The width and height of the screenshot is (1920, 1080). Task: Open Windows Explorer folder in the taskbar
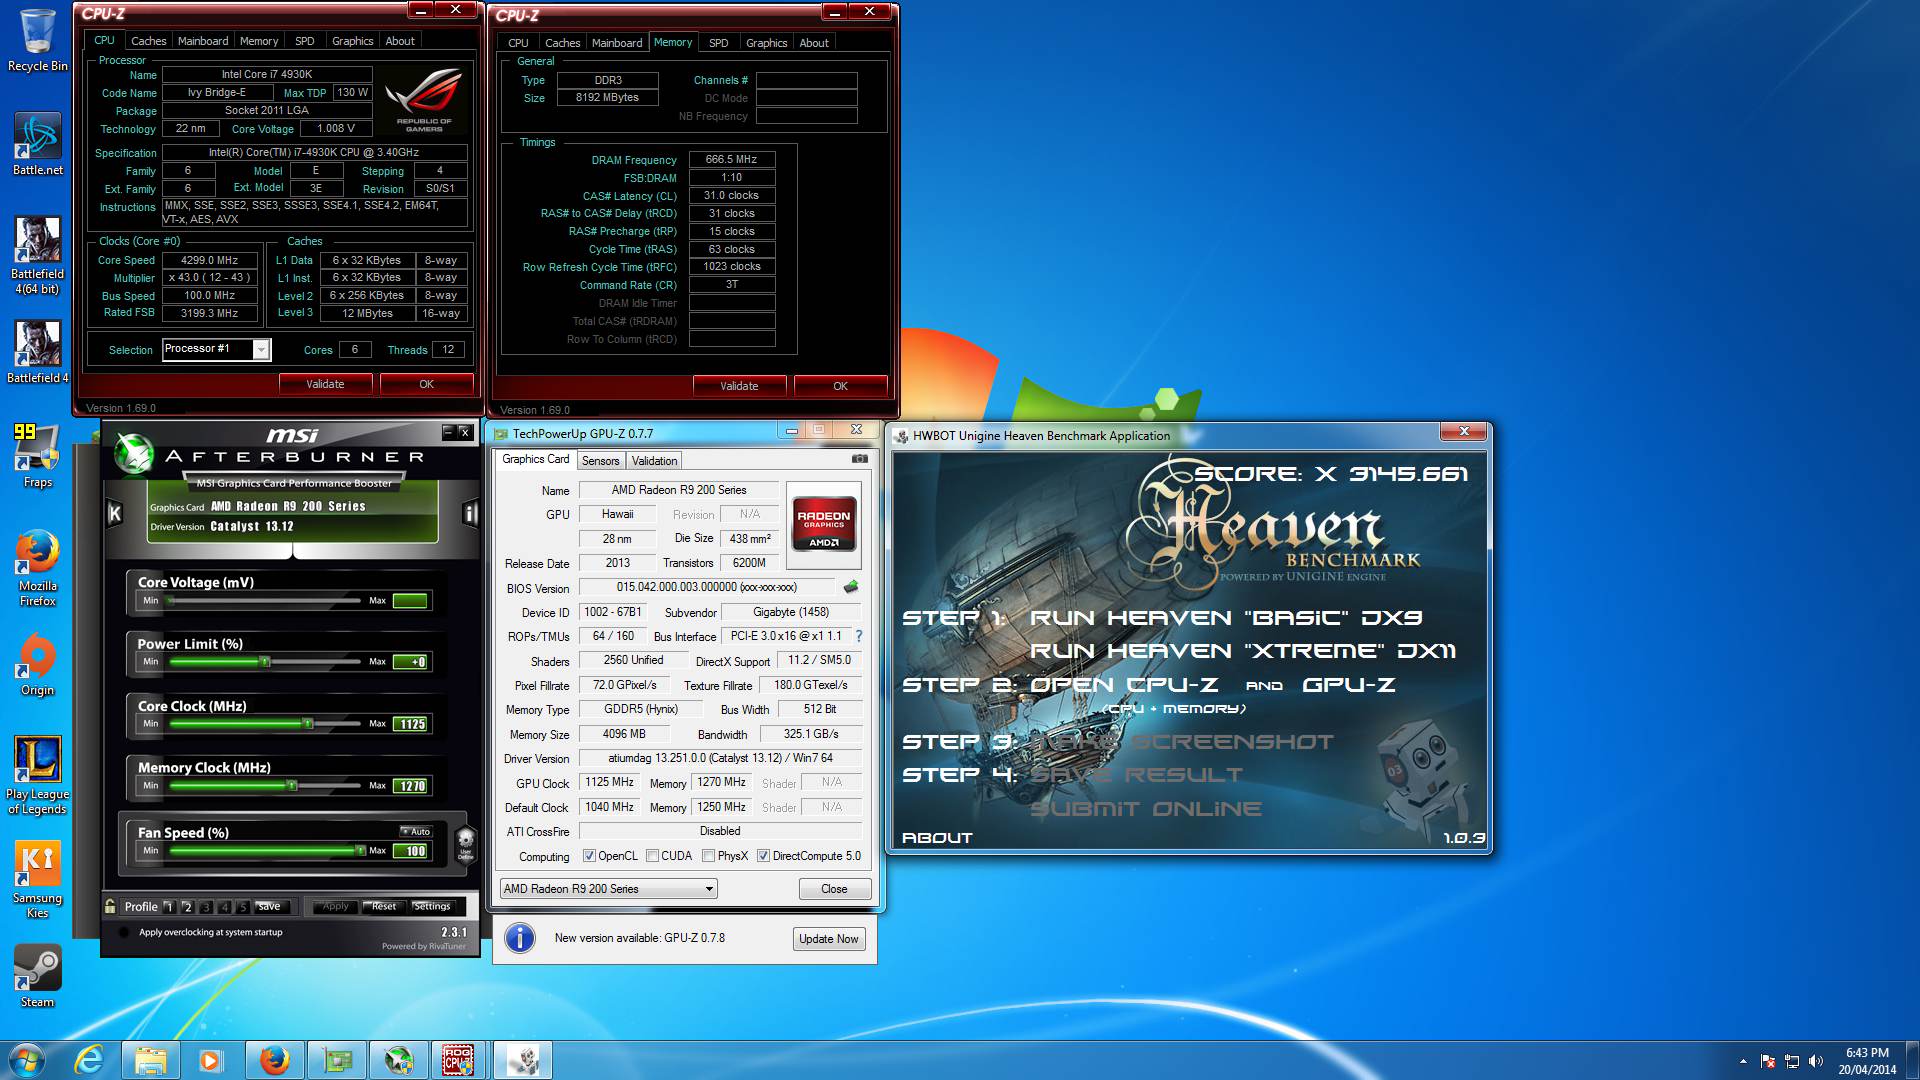click(x=151, y=1060)
